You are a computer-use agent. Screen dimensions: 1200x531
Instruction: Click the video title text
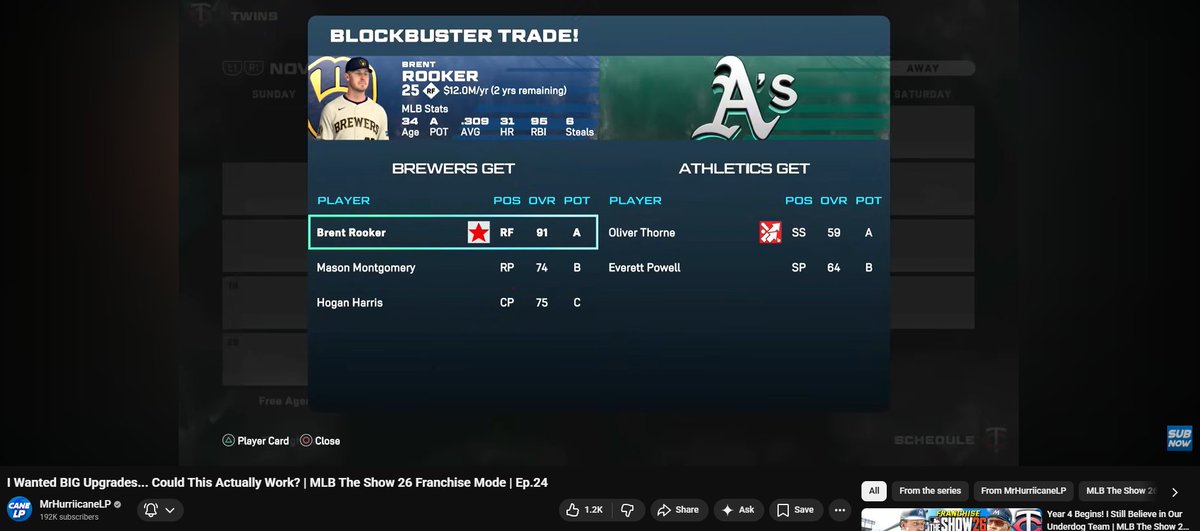coord(278,482)
